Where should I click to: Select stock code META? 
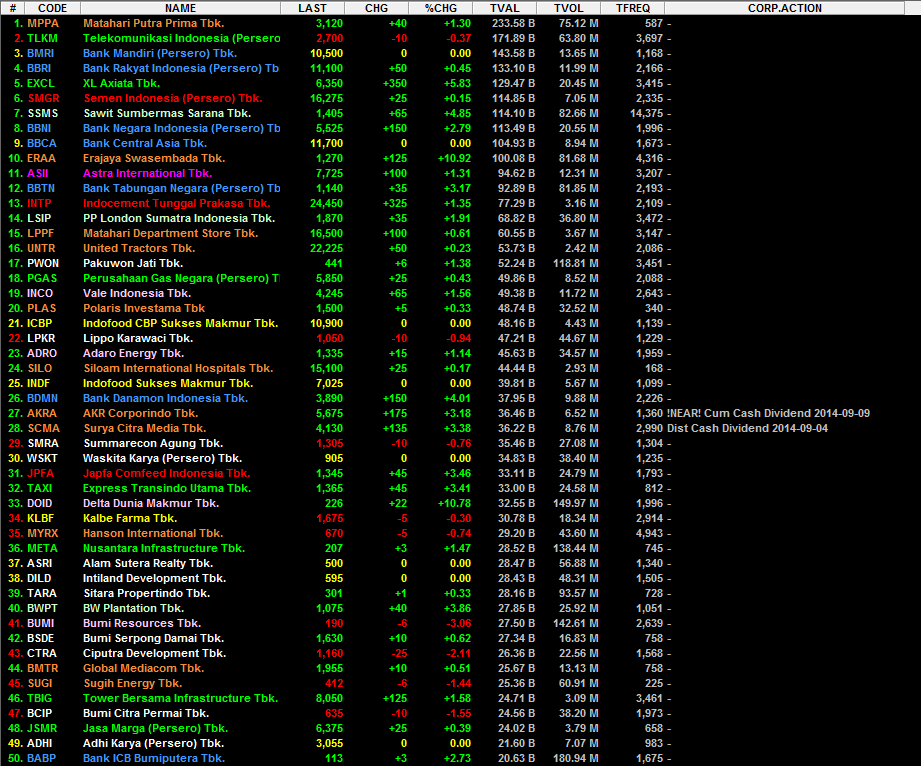pyautogui.click(x=42, y=548)
